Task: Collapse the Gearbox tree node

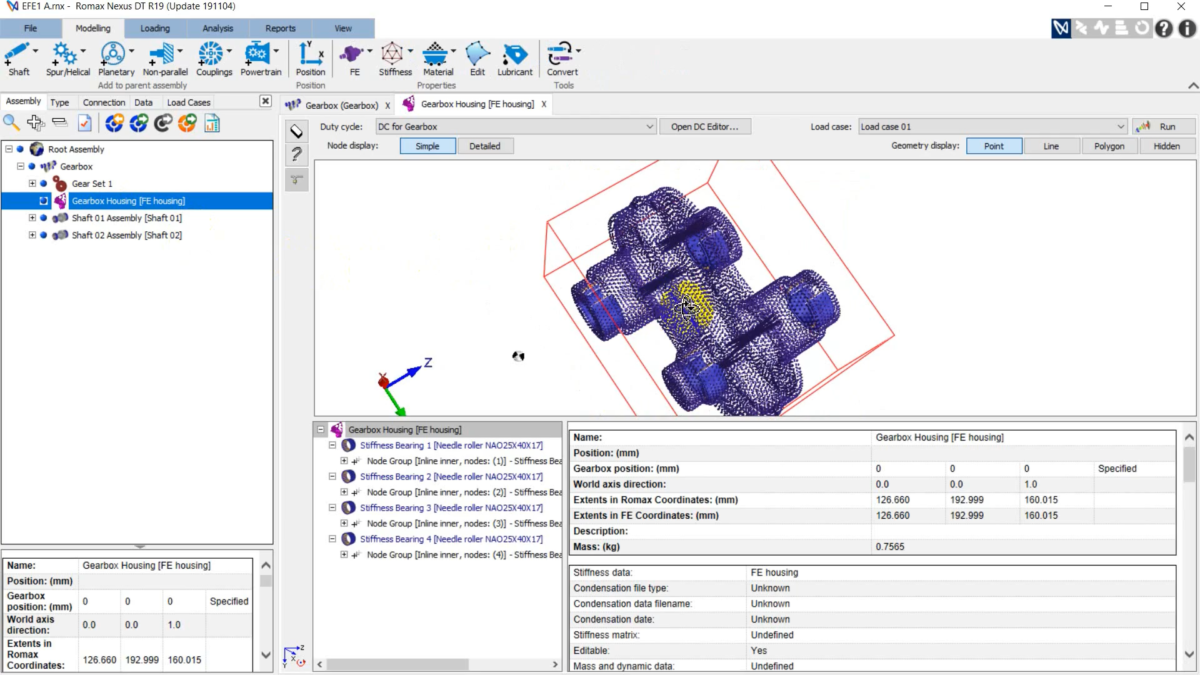Action: point(21,167)
